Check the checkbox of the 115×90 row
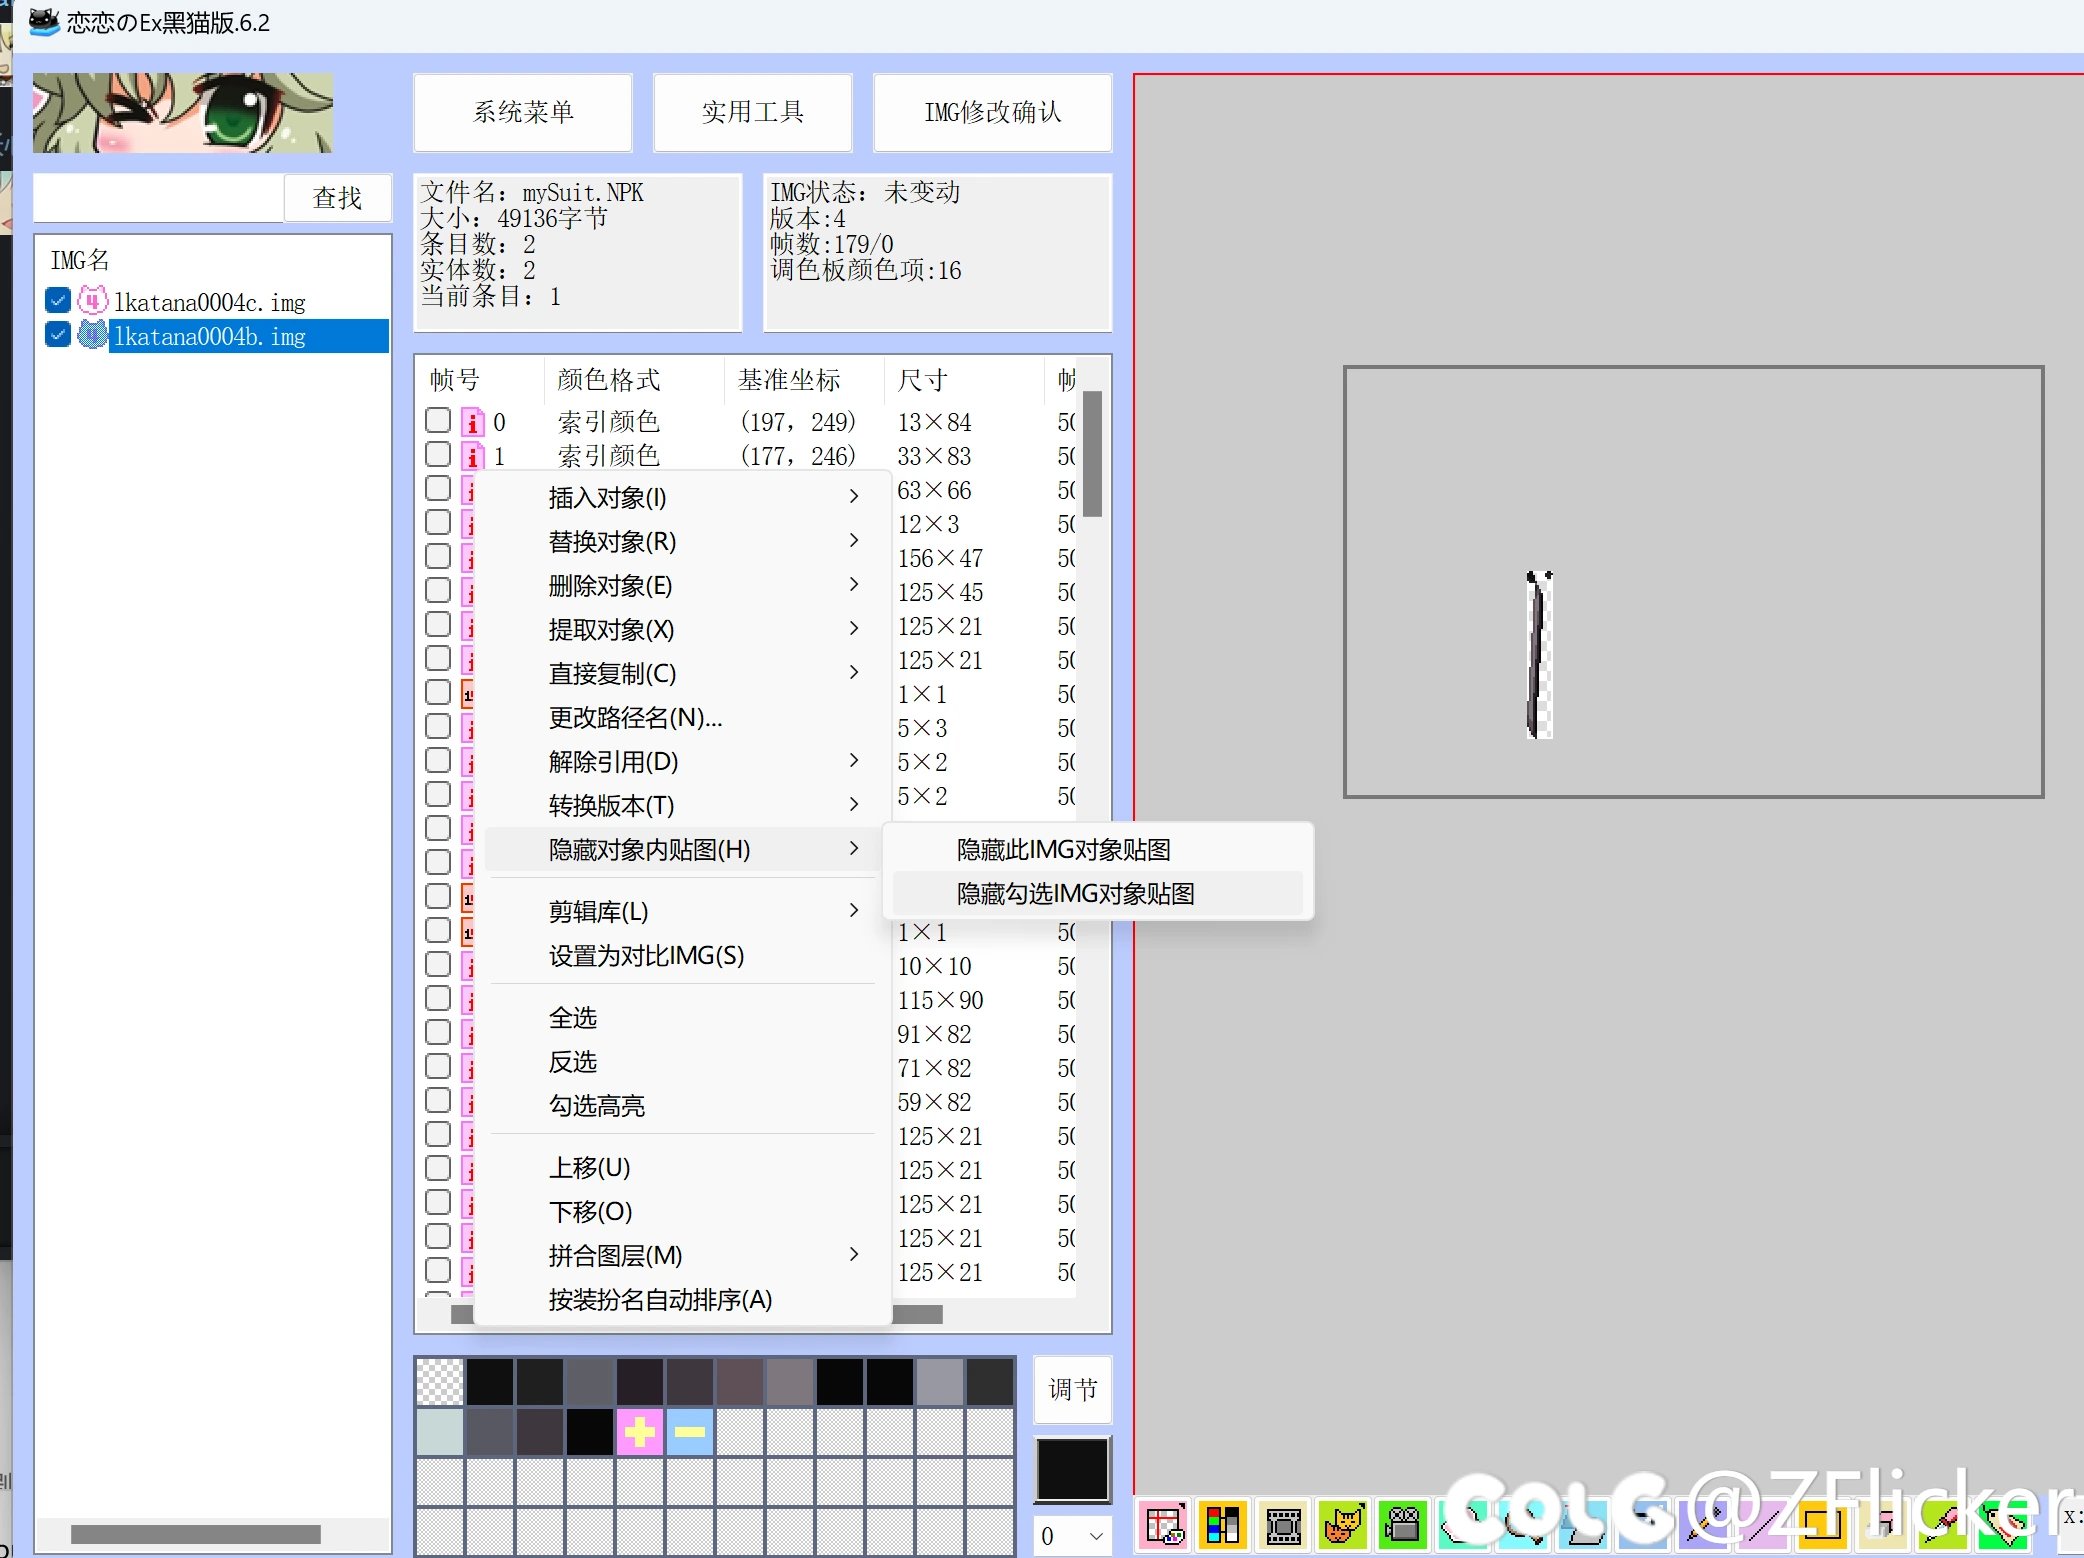This screenshot has width=2084, height=1558. click(438, 998)
